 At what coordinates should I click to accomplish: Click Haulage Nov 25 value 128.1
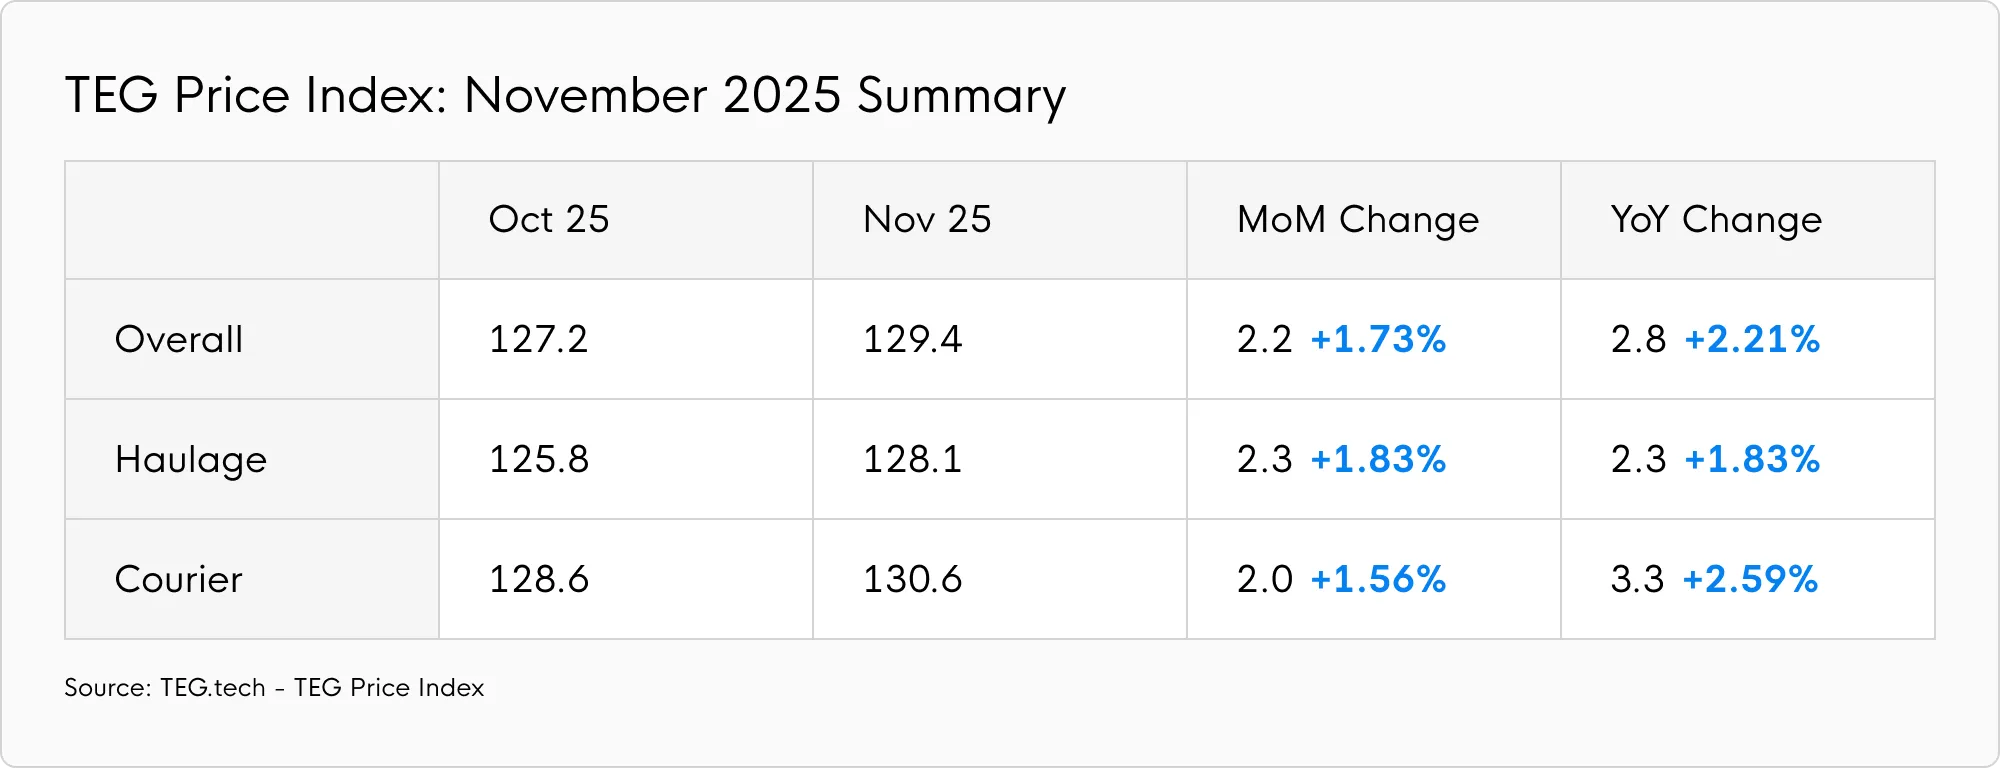point(912,460)
